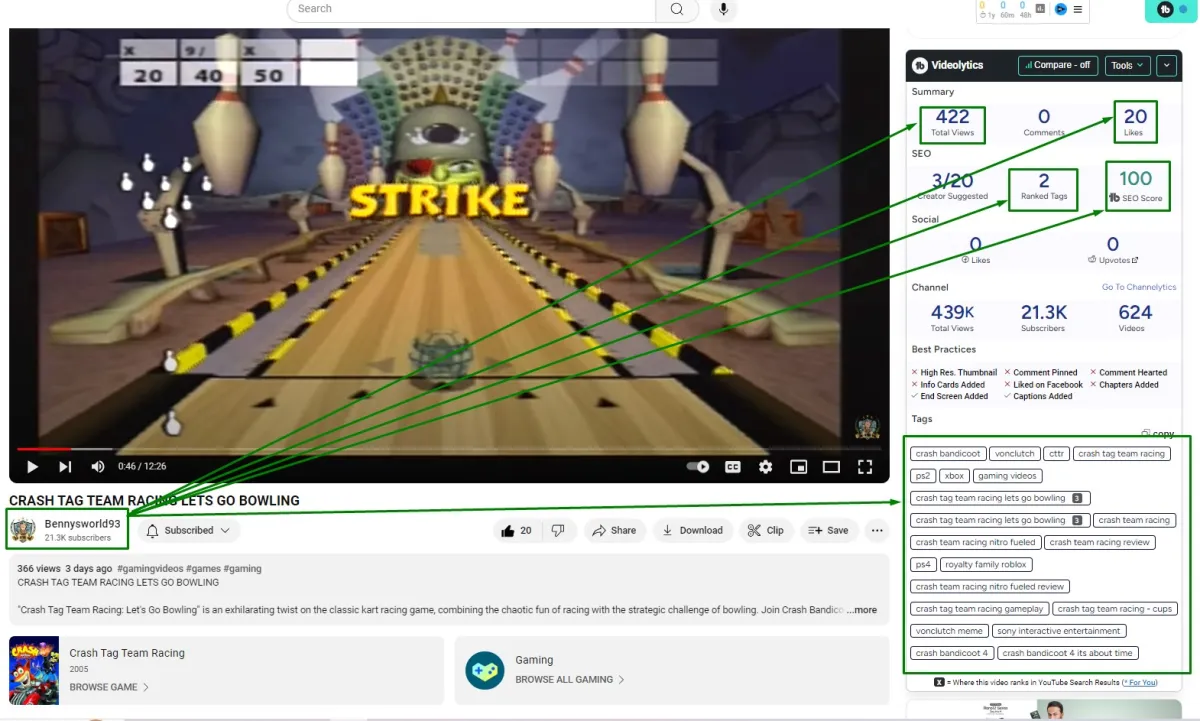This screenshot has width=1200, height=721.
Task: Open the Upvotes external link
Action: point(1112,260)
